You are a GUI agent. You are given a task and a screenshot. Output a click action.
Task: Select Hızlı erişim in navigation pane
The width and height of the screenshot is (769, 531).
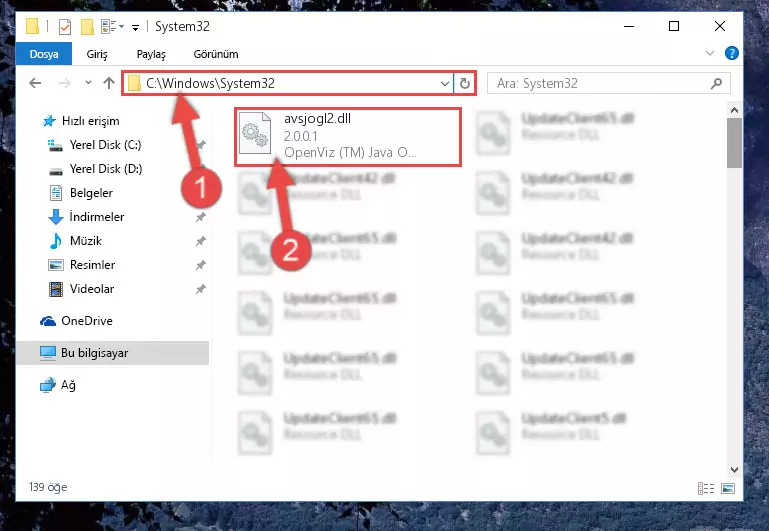90,121
